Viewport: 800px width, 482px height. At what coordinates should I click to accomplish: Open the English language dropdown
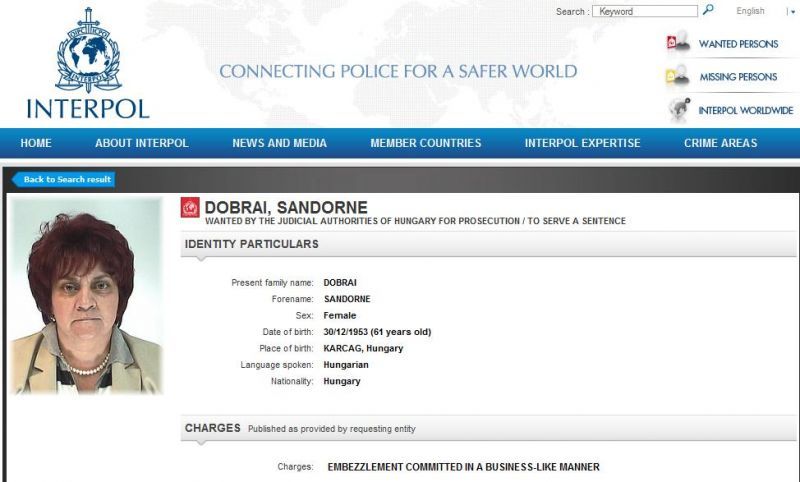point(751,11)
